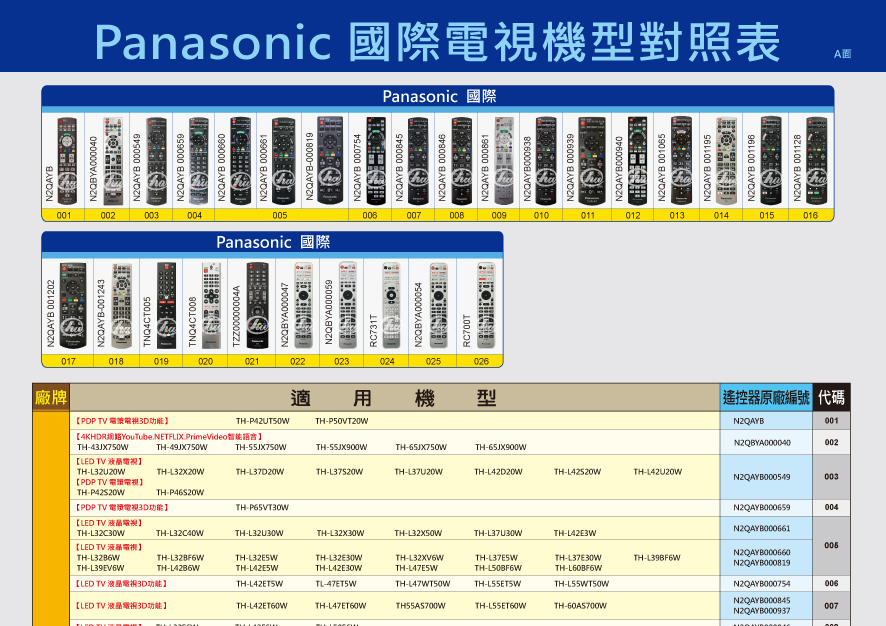The width and height of the screenshot is (886, 626).
Task: Select model "TH-43JX750W" in the table
Action: tap(103, 447)
